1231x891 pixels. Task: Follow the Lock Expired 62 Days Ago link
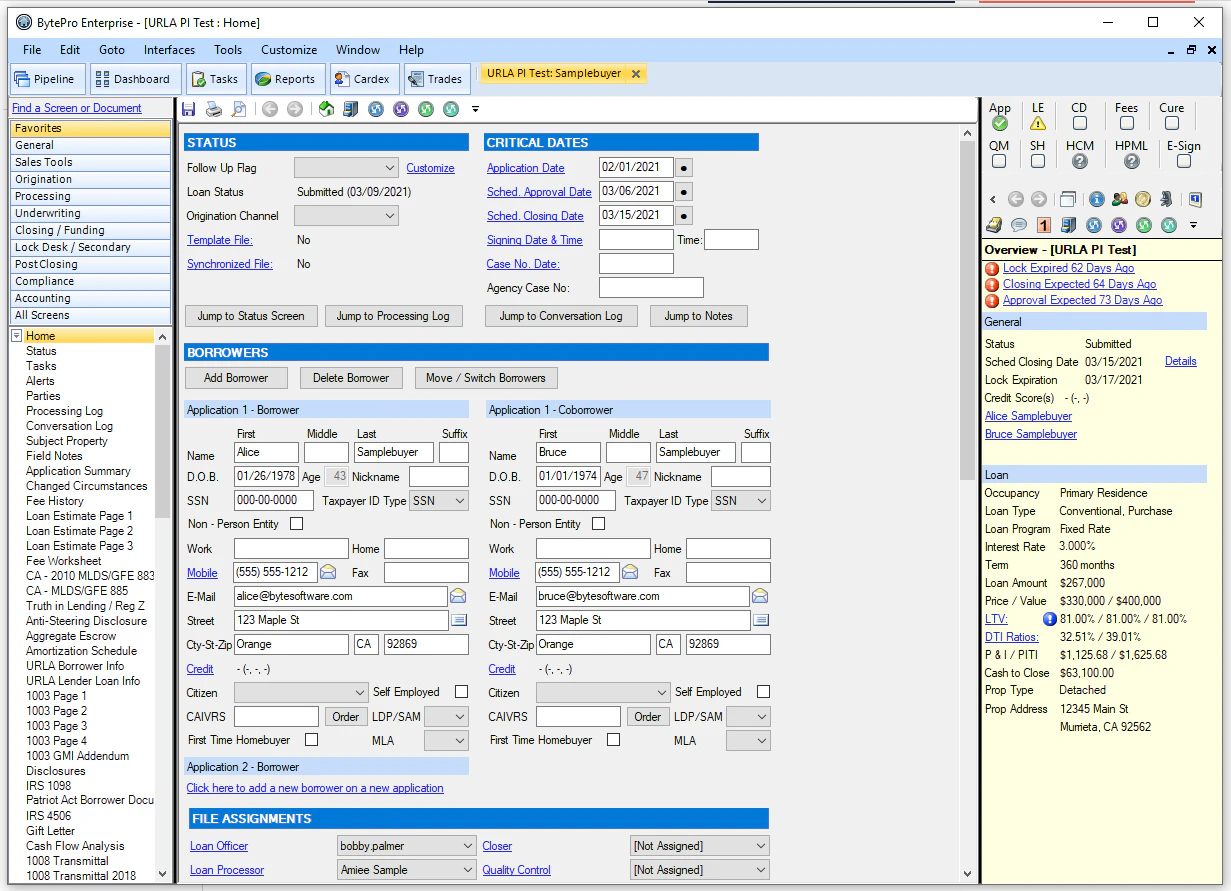point(1068,268)
